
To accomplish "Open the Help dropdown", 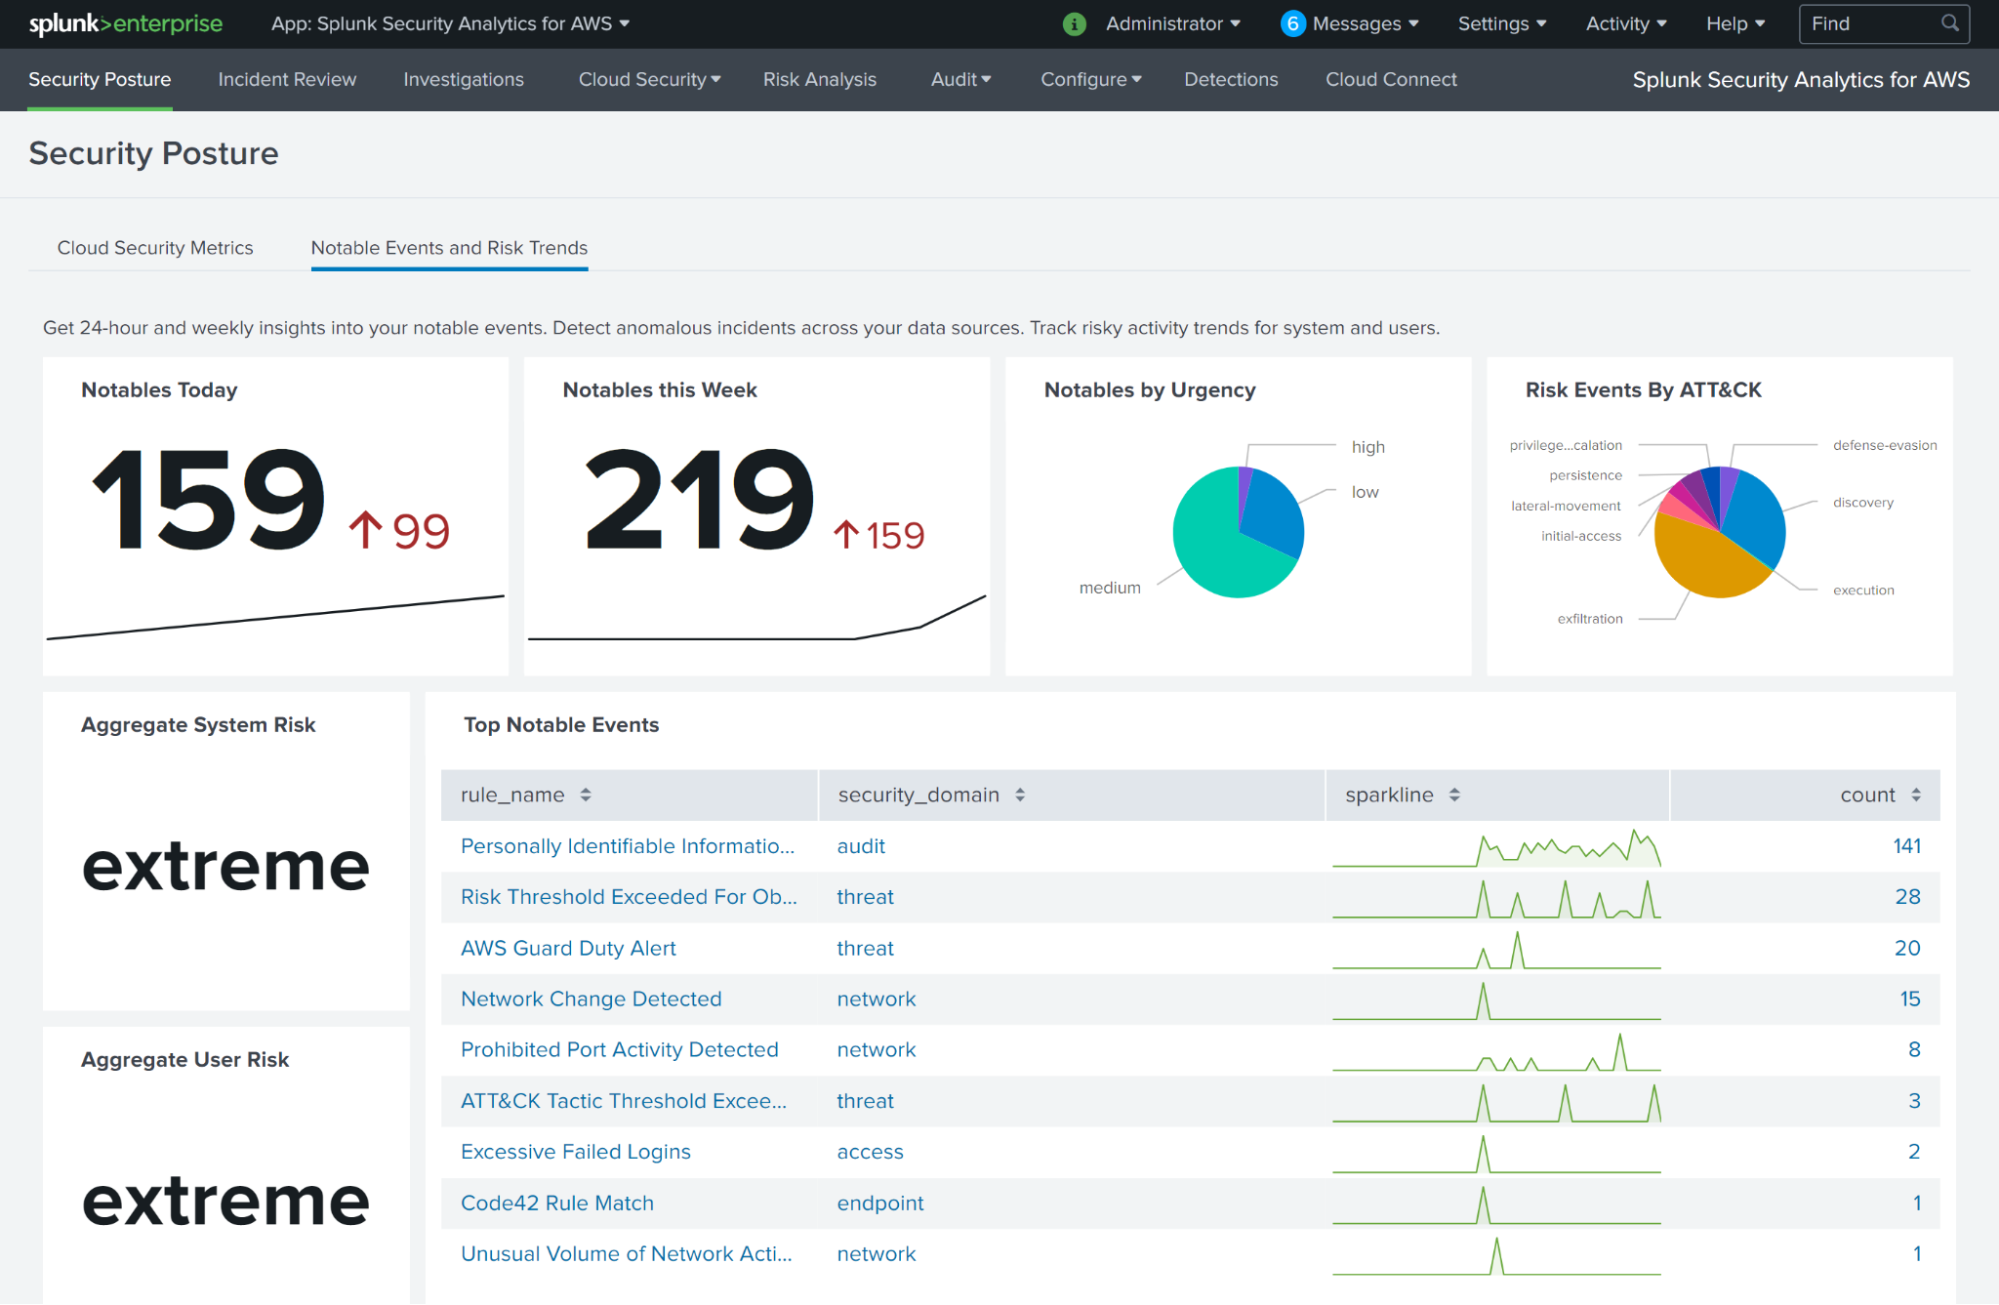I will [x=1735, y=24].
